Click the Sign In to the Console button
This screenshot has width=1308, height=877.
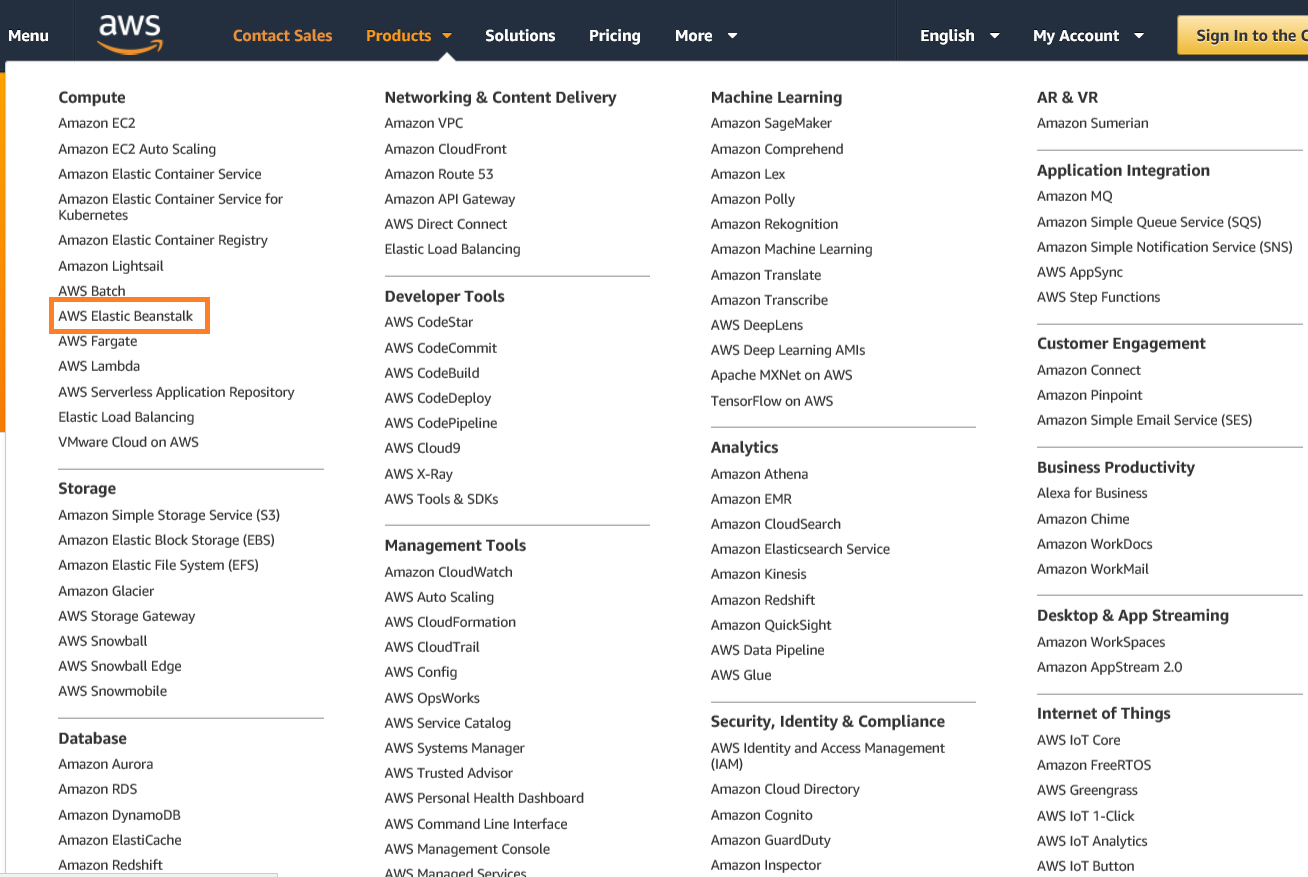(x=1250, y=34)
